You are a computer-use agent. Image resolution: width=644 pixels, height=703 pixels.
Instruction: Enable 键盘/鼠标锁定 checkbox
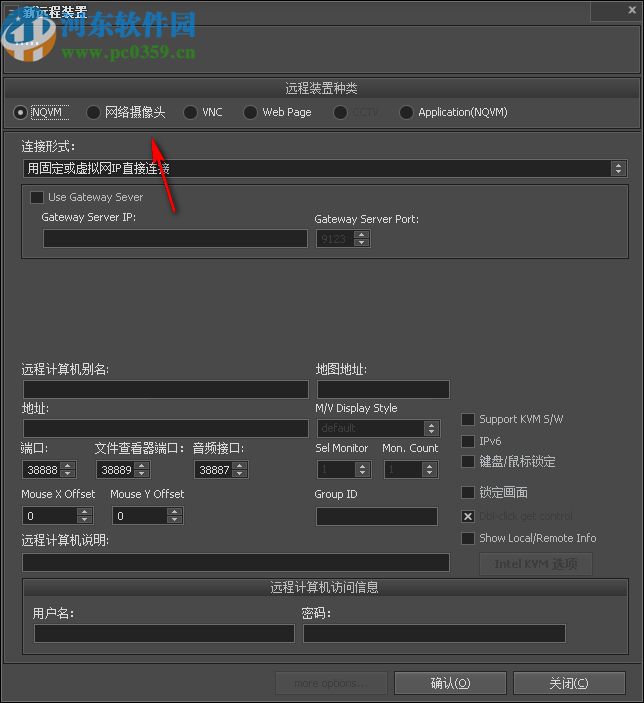(468, 462)
